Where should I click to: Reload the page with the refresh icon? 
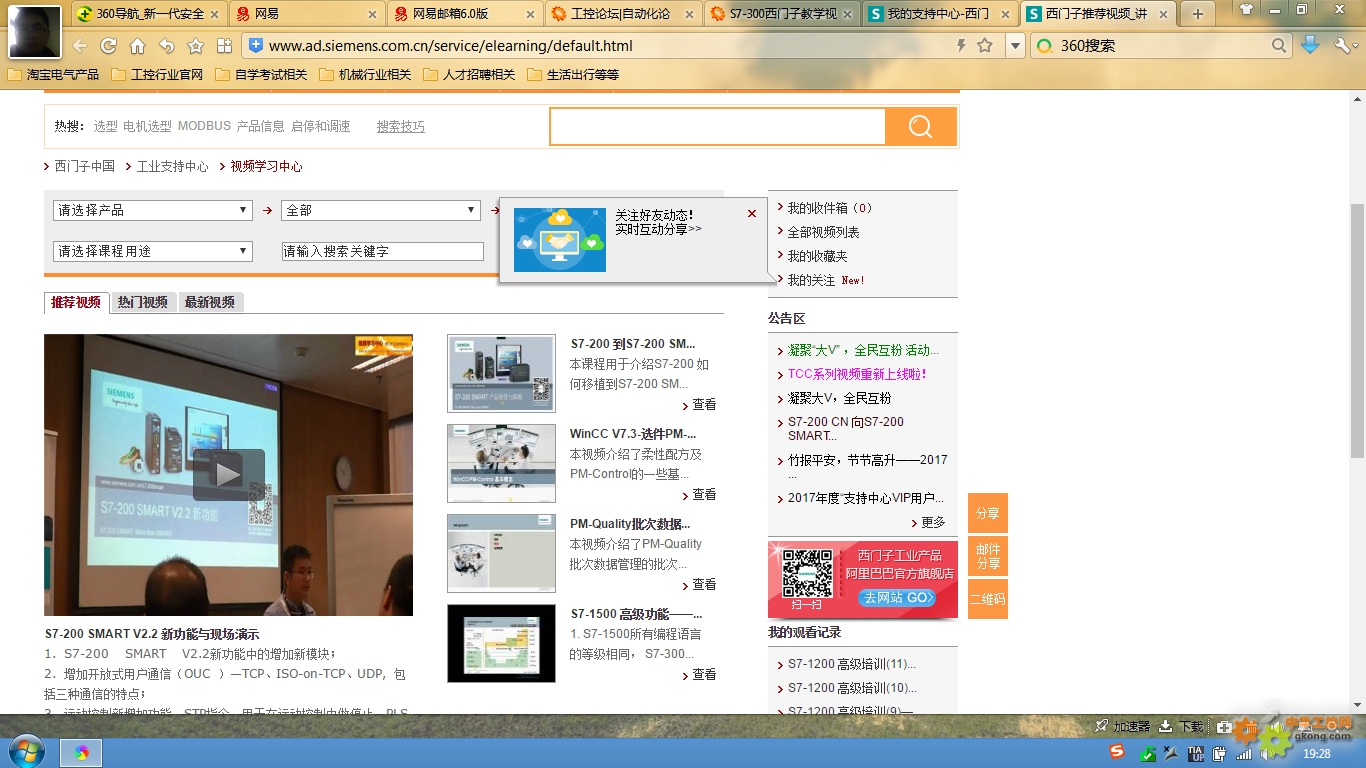coord(108,46)
